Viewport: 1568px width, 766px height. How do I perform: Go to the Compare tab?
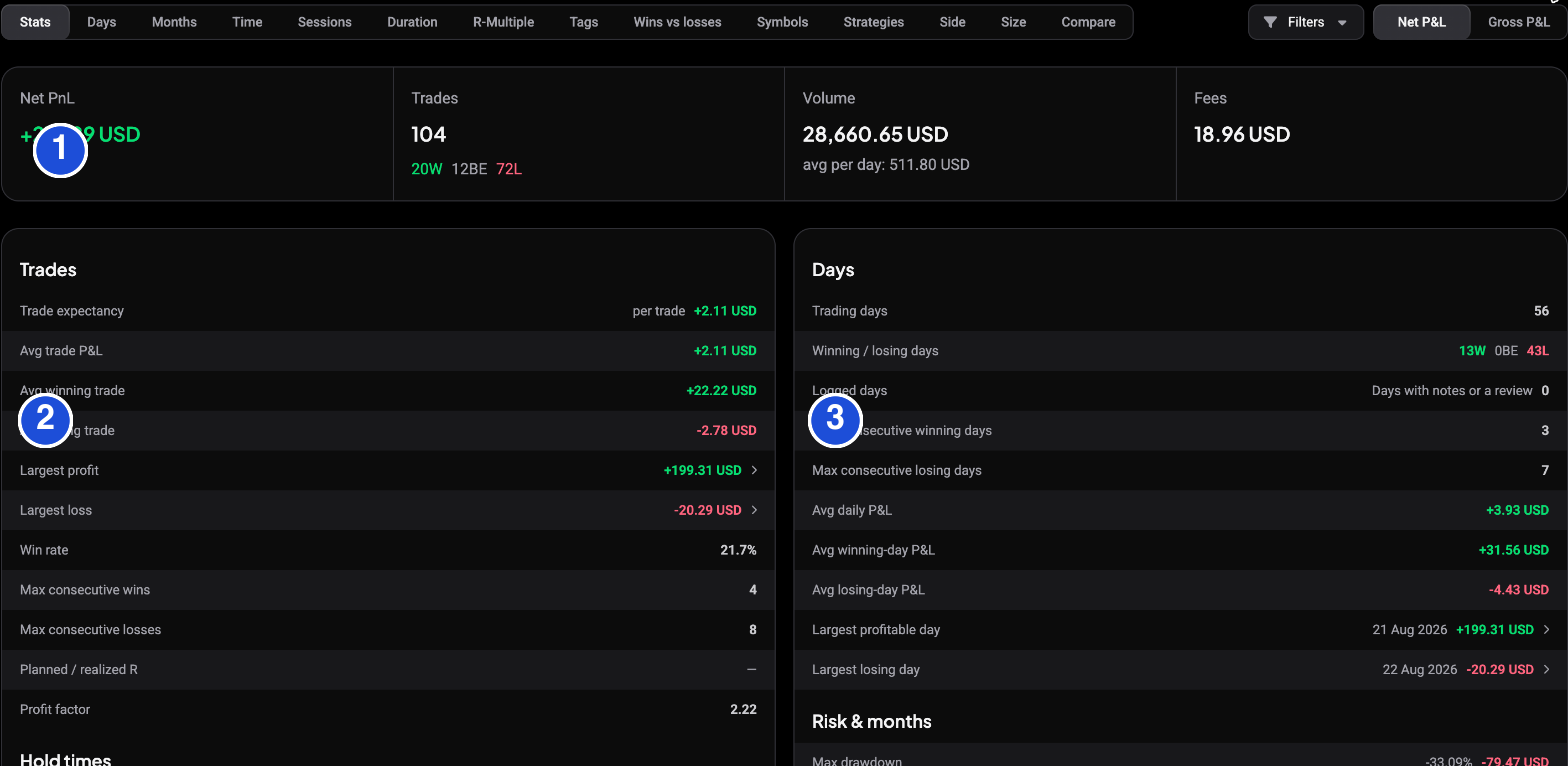[1088, 22]
